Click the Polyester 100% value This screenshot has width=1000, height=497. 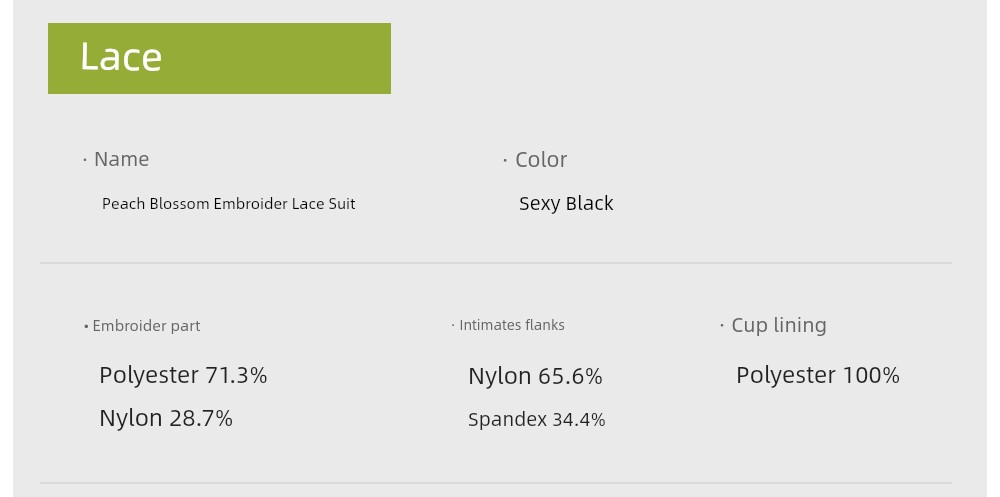818,375
